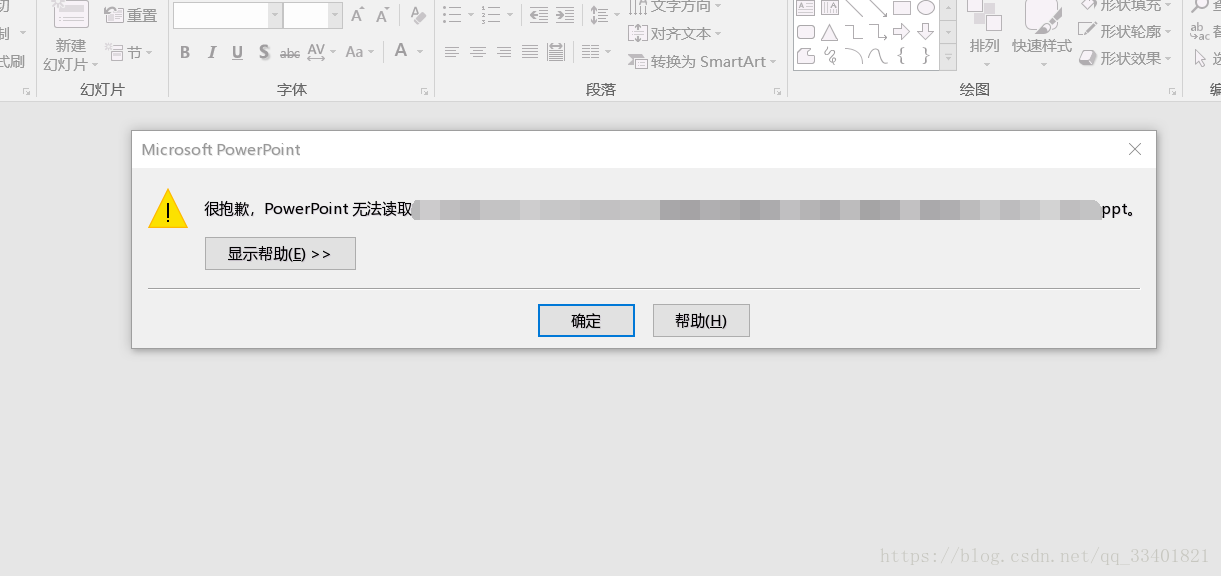Select the oval shape
This screenshot has width=1221, height=576.
point(926,8)
